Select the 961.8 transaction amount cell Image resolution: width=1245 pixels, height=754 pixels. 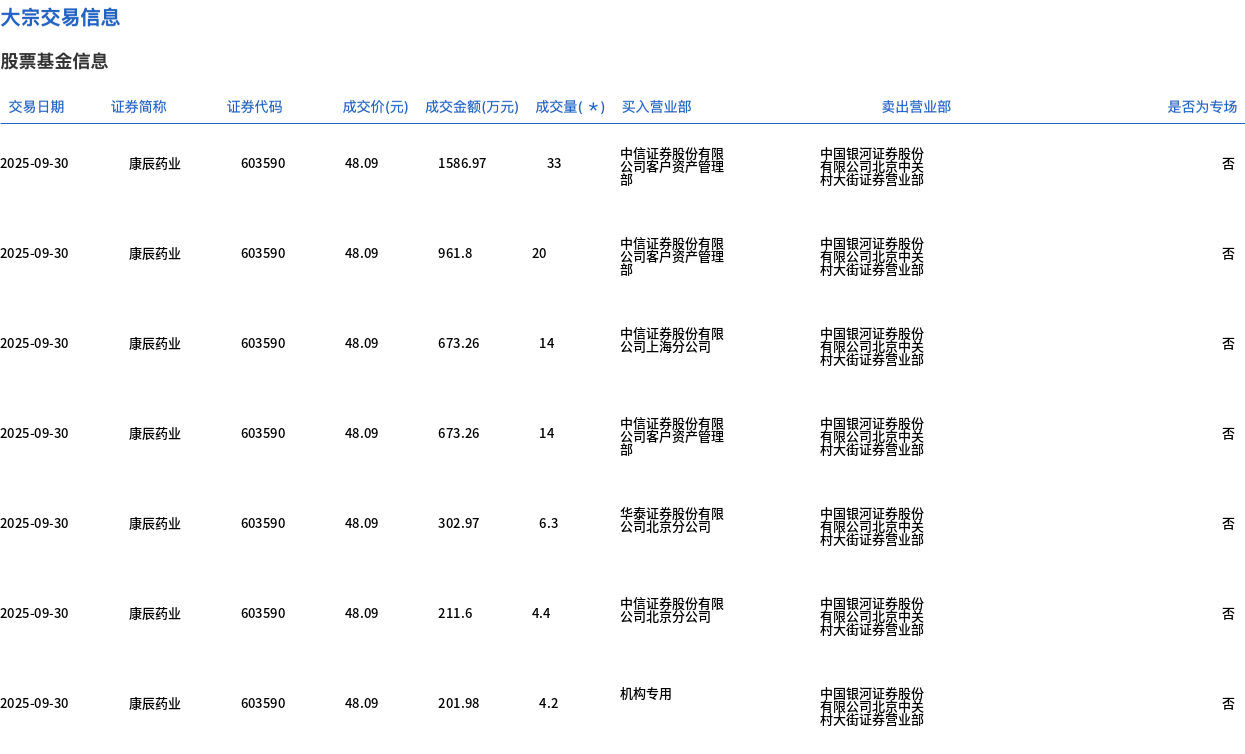pos(455,253)
